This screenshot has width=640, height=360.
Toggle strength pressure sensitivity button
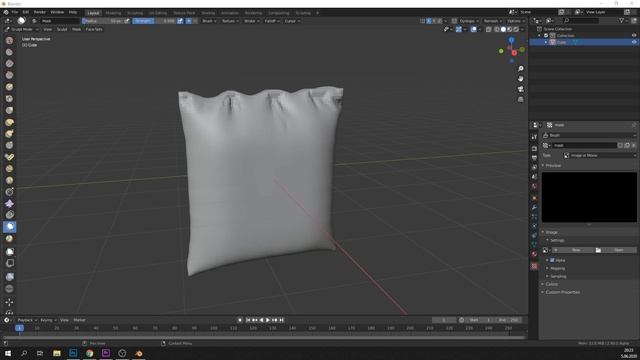pyautogui.click(x=180, y=21)
